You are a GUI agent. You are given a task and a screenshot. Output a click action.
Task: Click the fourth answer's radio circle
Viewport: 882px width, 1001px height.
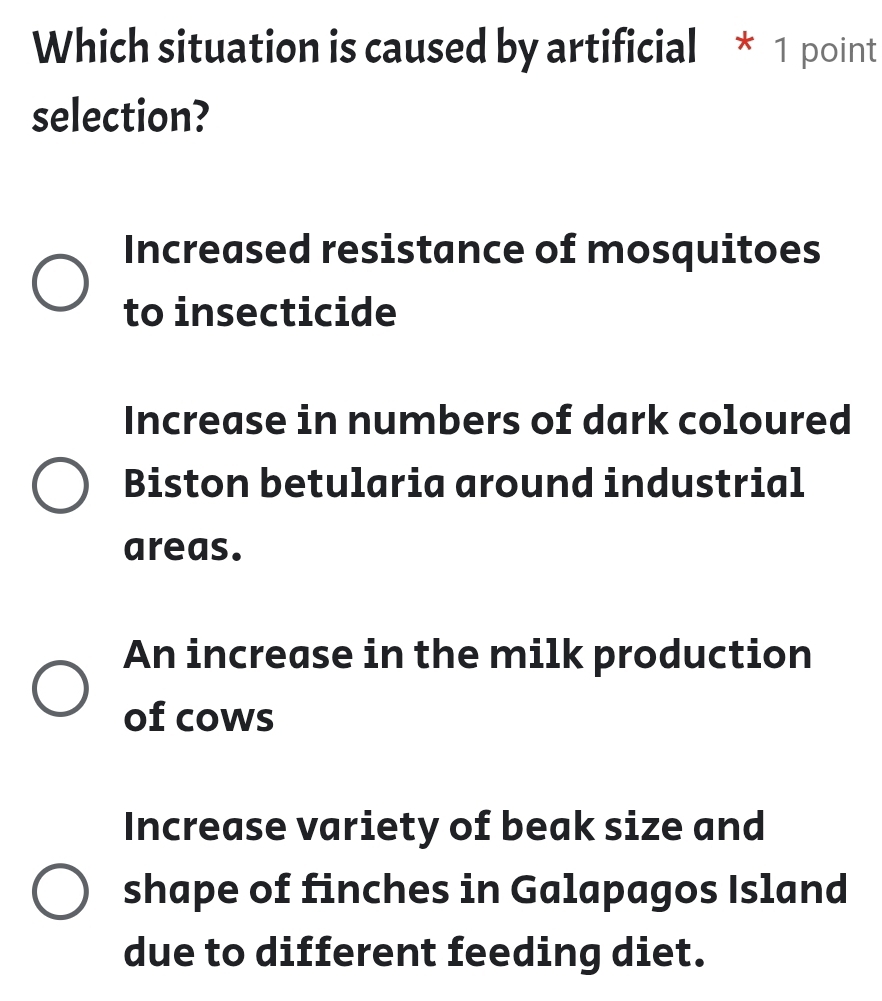(x=60, y=889)
